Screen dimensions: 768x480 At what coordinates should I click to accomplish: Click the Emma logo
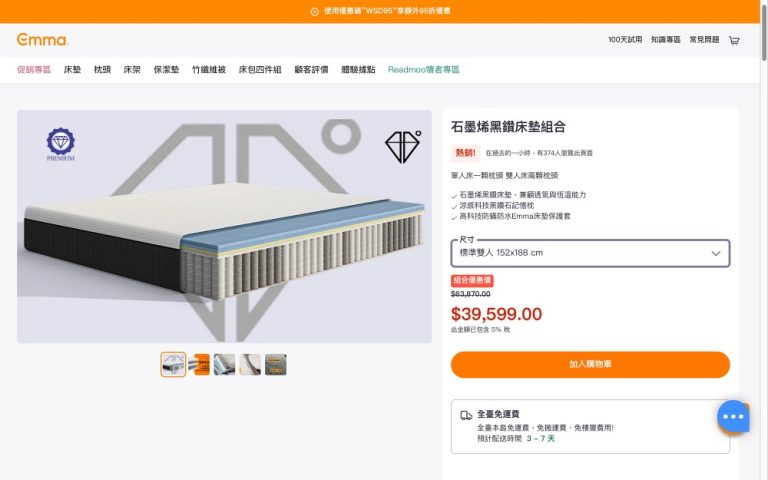click(43, 40)
